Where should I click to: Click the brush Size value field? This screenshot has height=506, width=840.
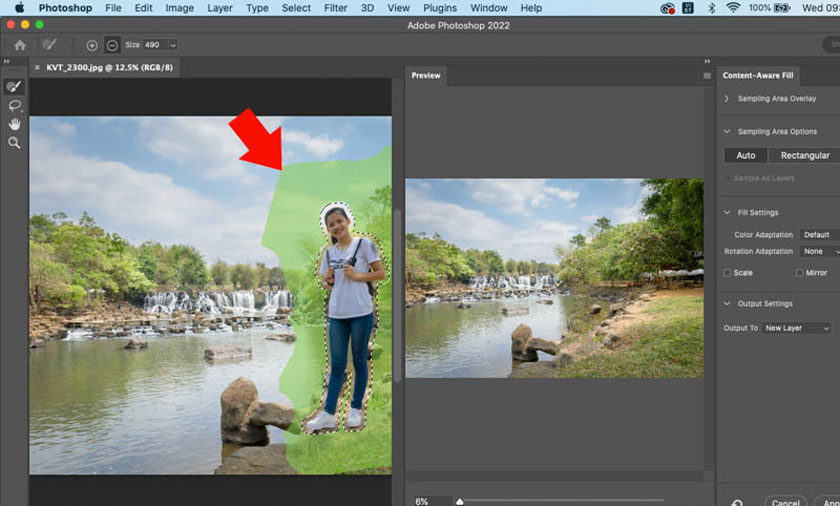(x=155, y=45)
